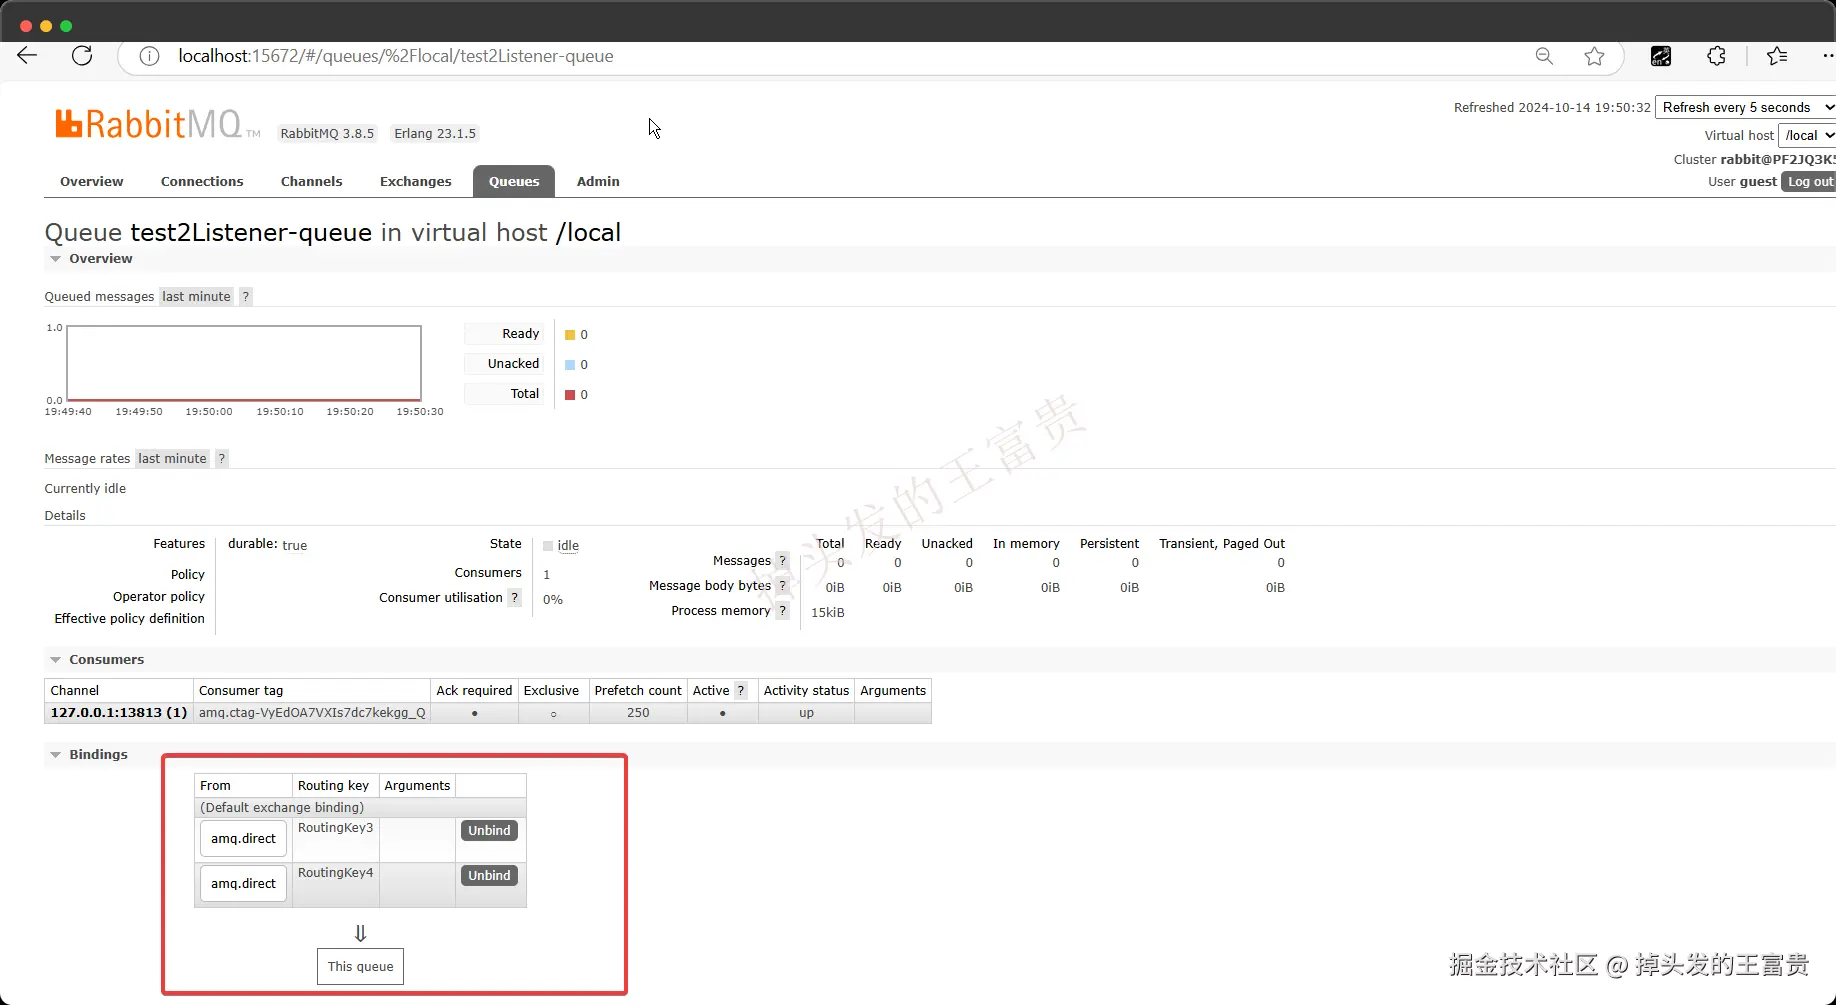1836x1005 pixels.
Task: Click the Unacked blue legend swatch
Action: coord(570,365)
